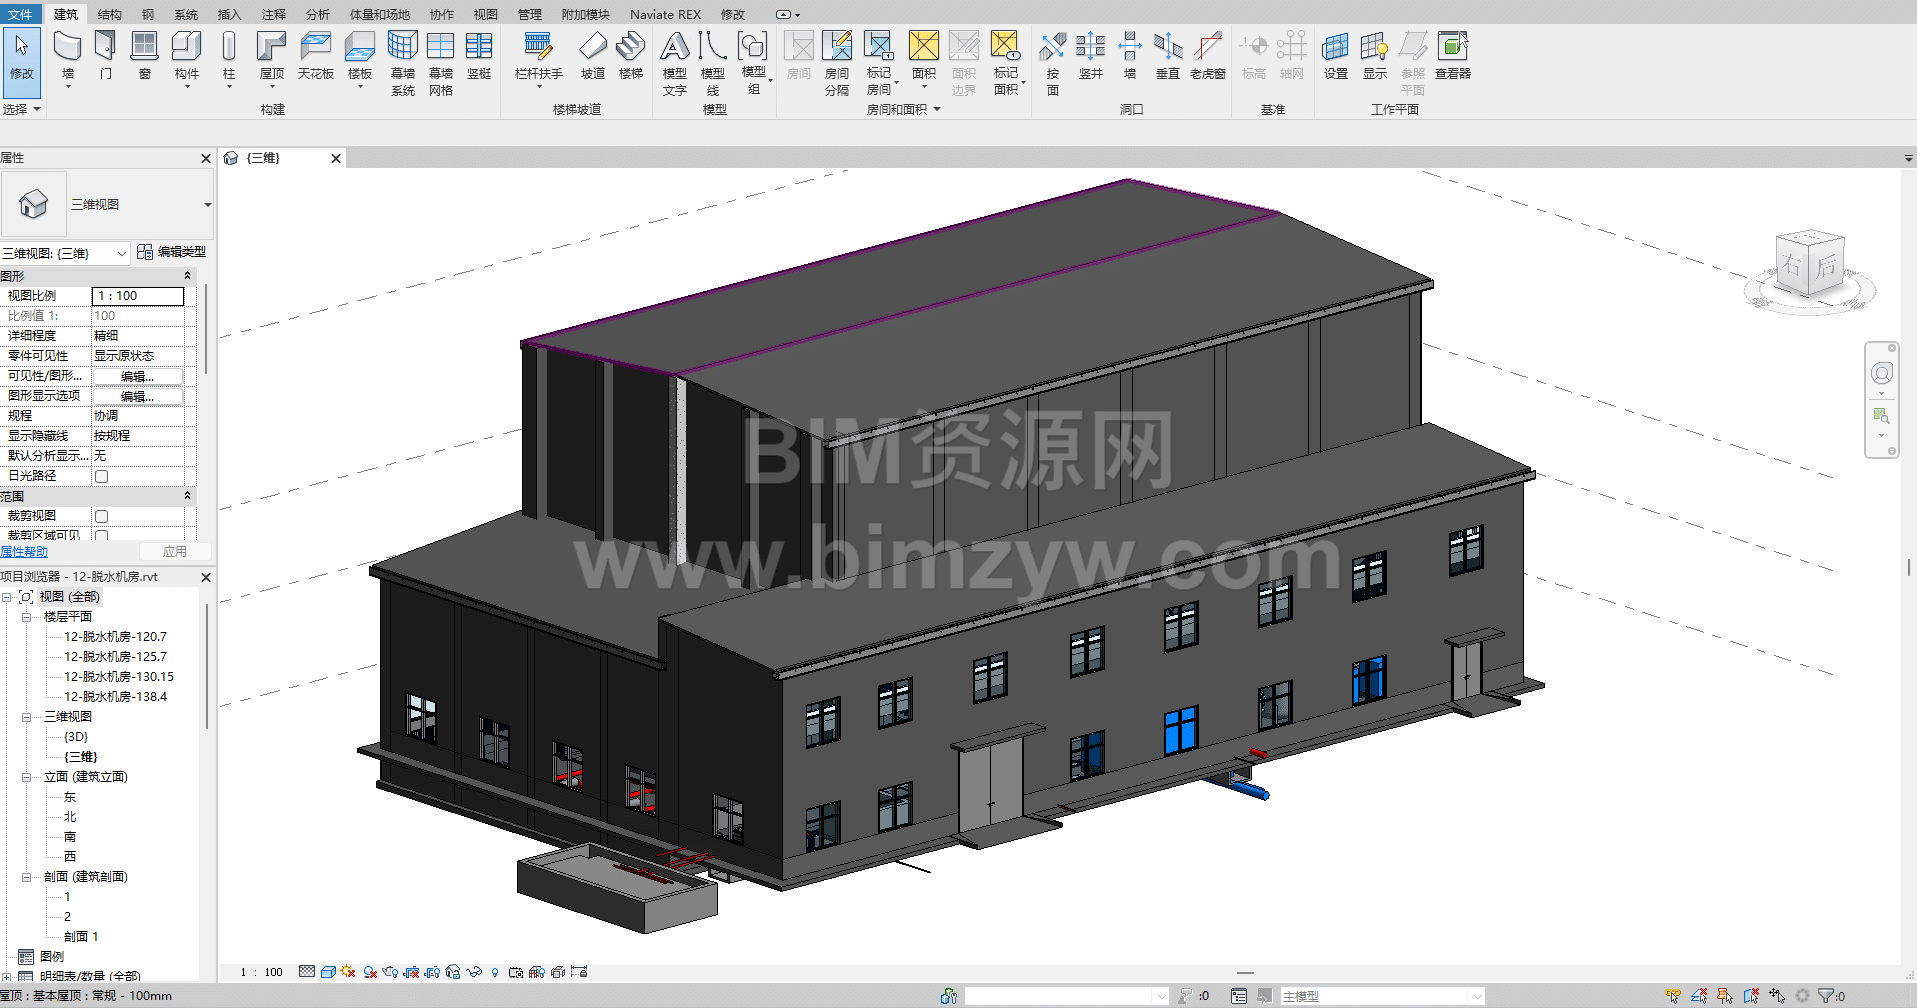
Task: Toggle sun path off icon in view bar
Action: point(348,971)
